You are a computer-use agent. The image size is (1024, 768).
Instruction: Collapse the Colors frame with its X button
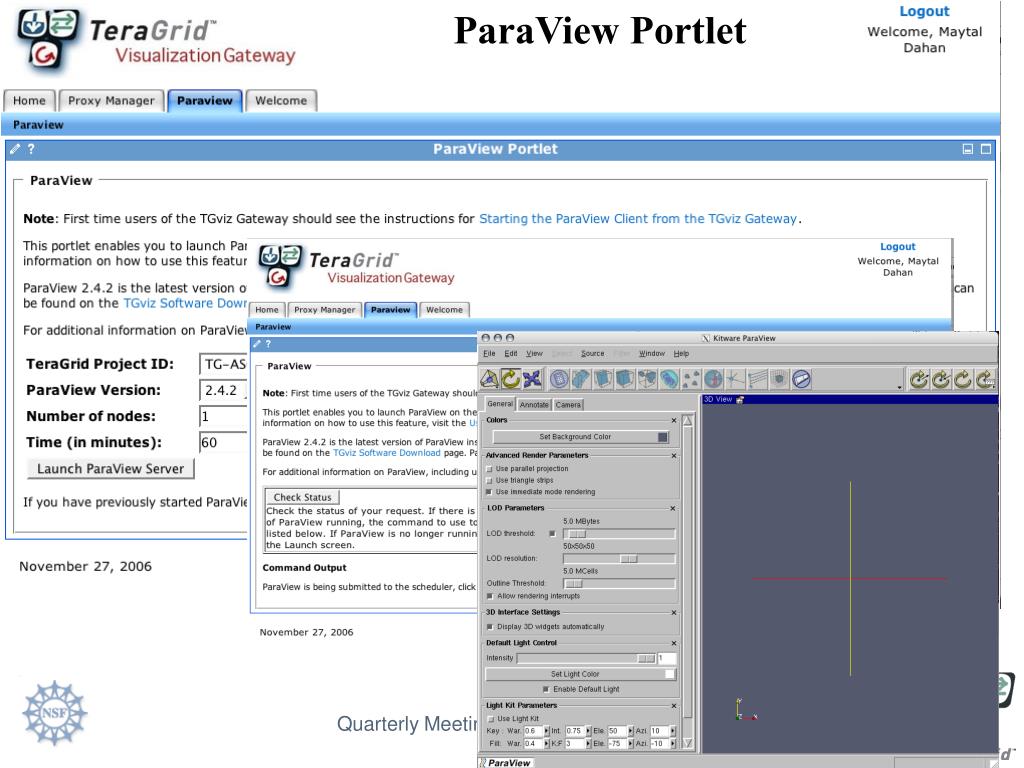click(x=674, y=421)
